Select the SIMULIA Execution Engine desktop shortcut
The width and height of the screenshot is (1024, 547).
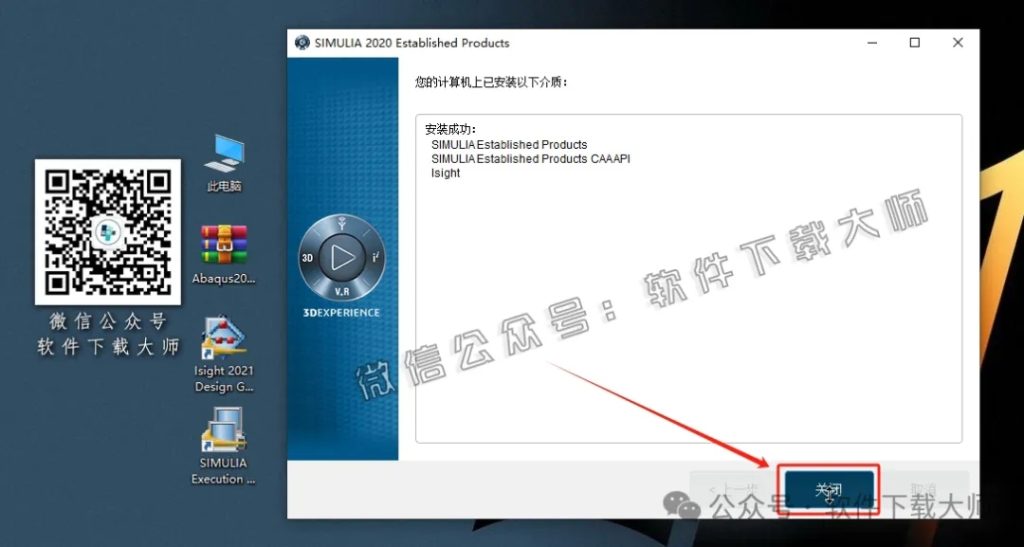click(x=224, y=446)
